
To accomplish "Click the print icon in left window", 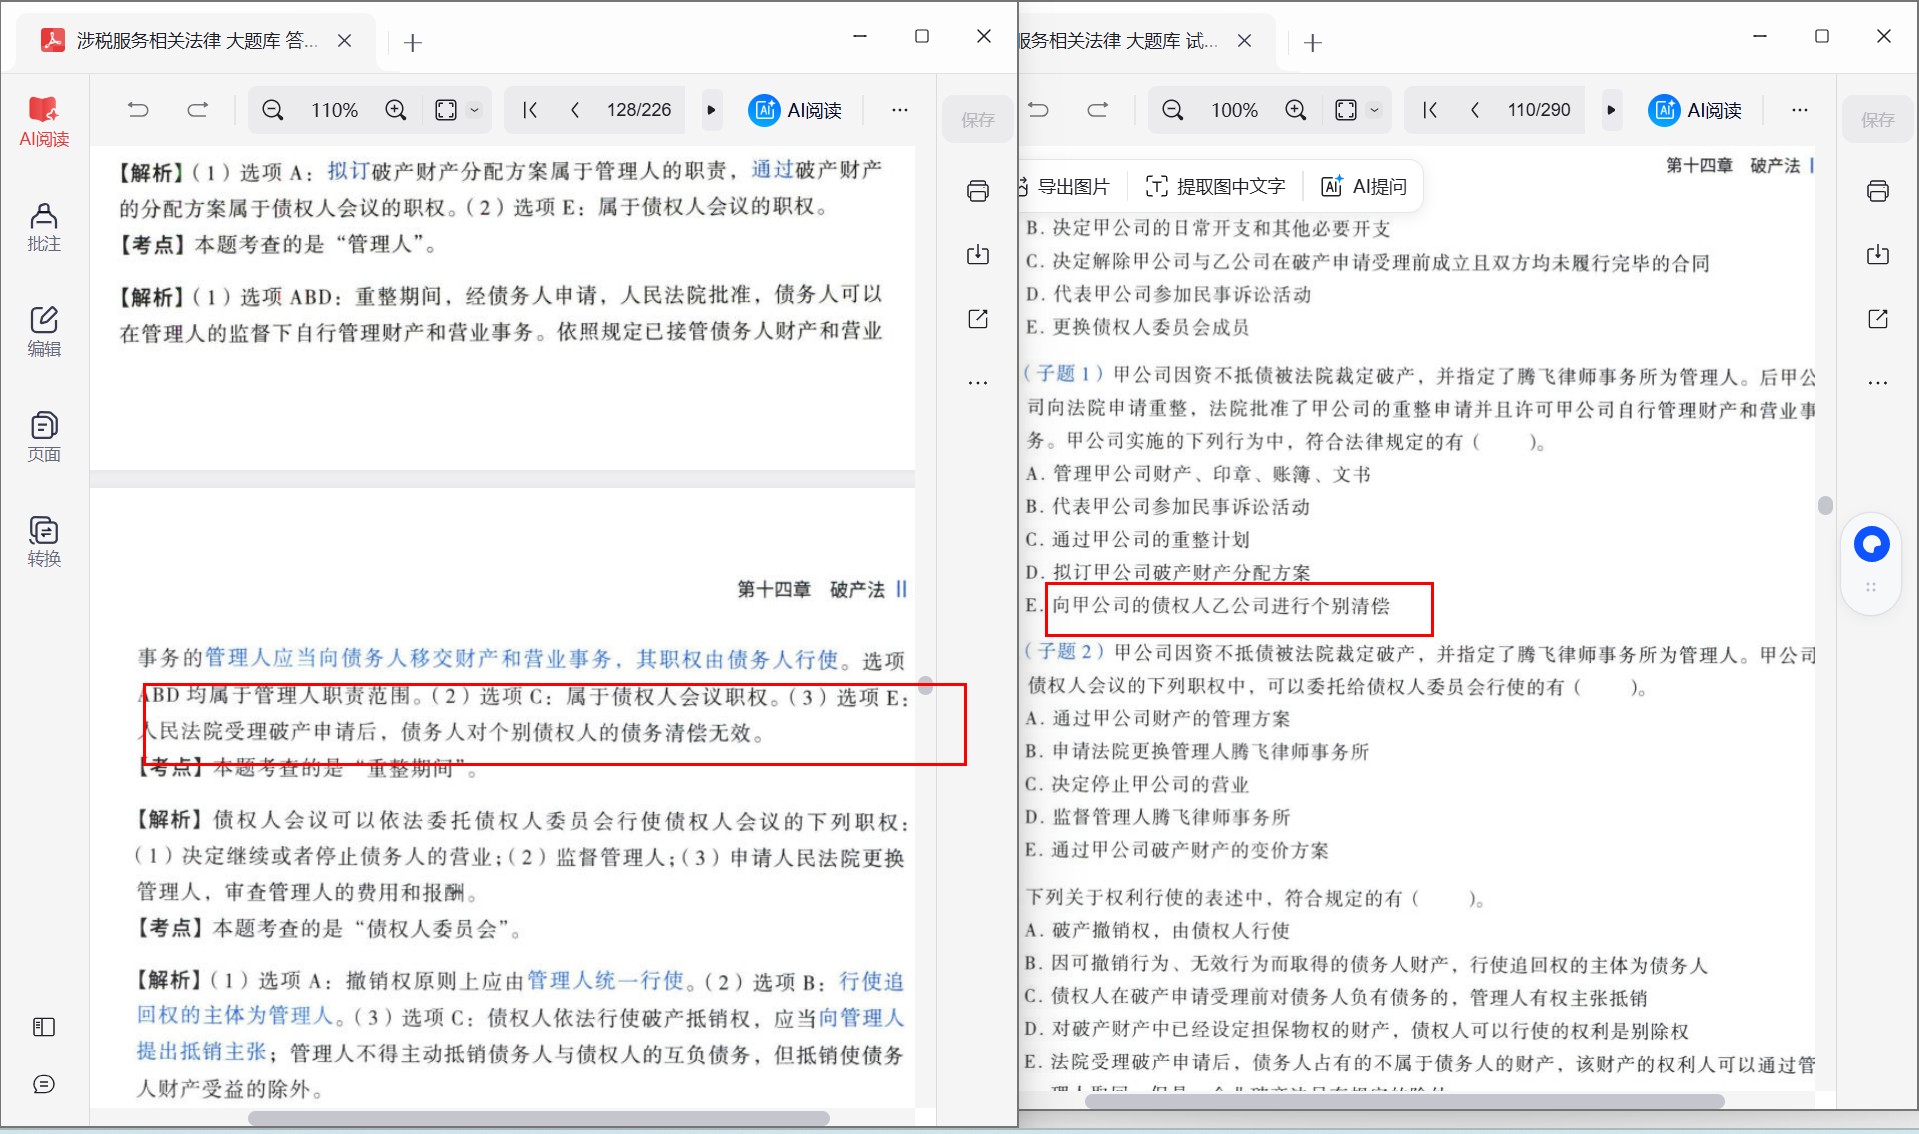I will point(977,191).
